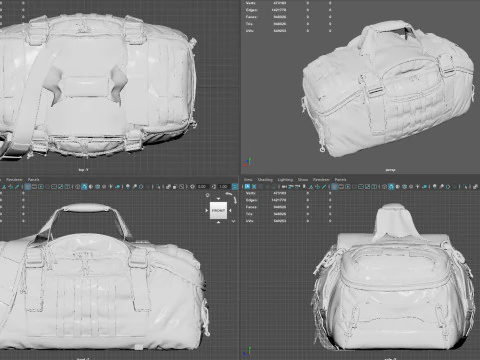
Task: Click ViewCube left arrow beside FRONT
Action: pyautogui.click(x=207, y=210)
